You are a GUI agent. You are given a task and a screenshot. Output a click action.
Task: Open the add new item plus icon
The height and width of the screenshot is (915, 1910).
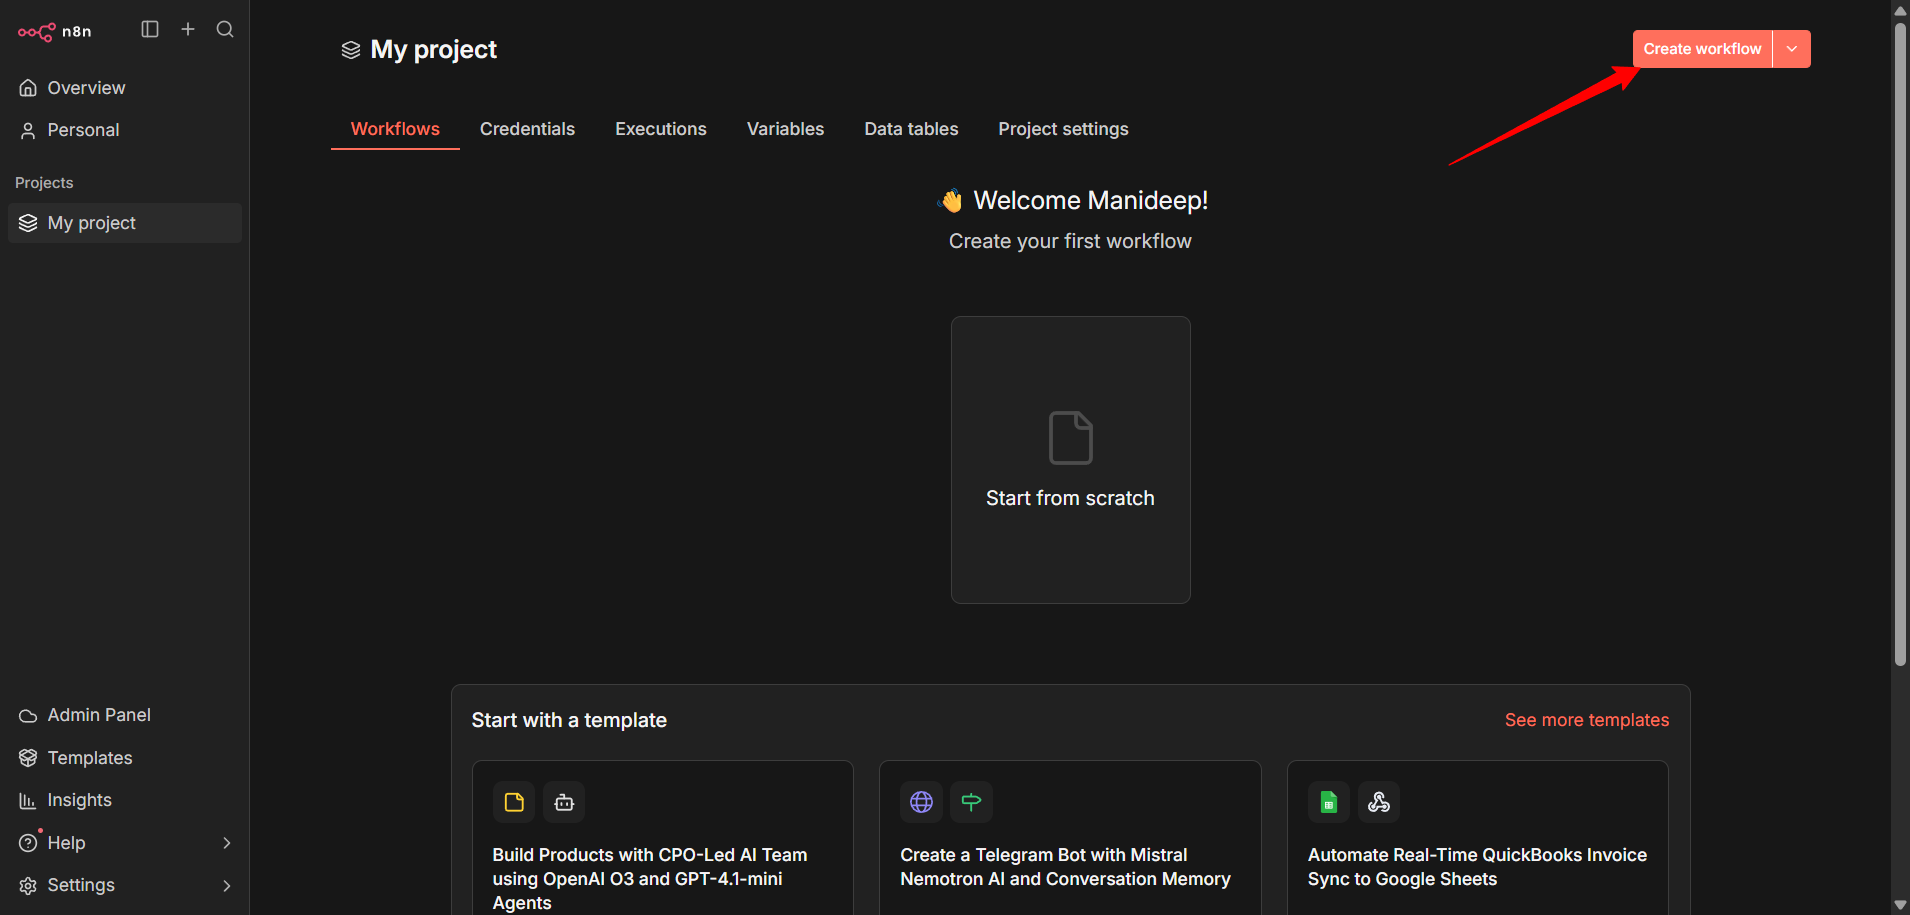187,29
